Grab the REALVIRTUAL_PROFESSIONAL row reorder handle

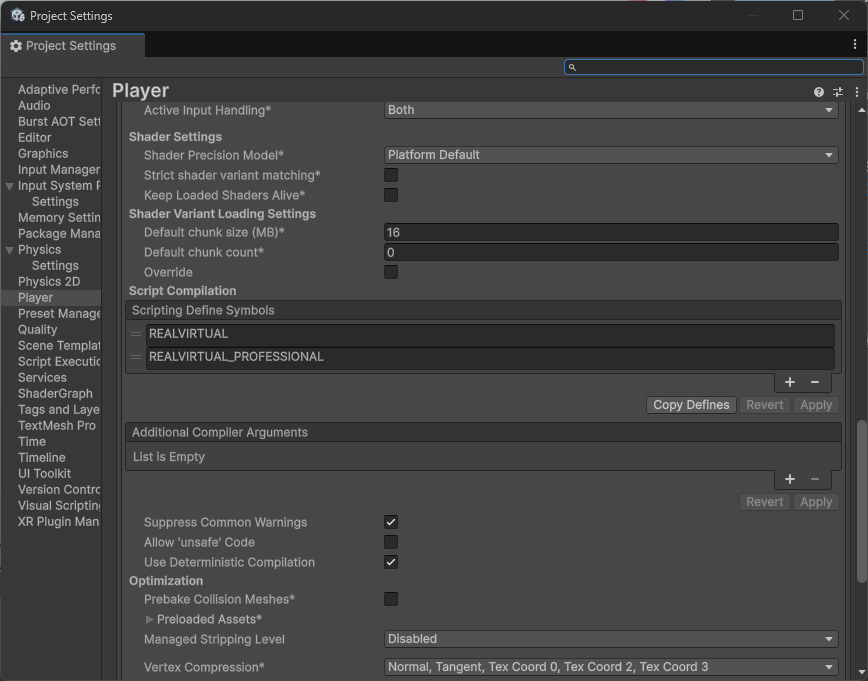(136, 357)
